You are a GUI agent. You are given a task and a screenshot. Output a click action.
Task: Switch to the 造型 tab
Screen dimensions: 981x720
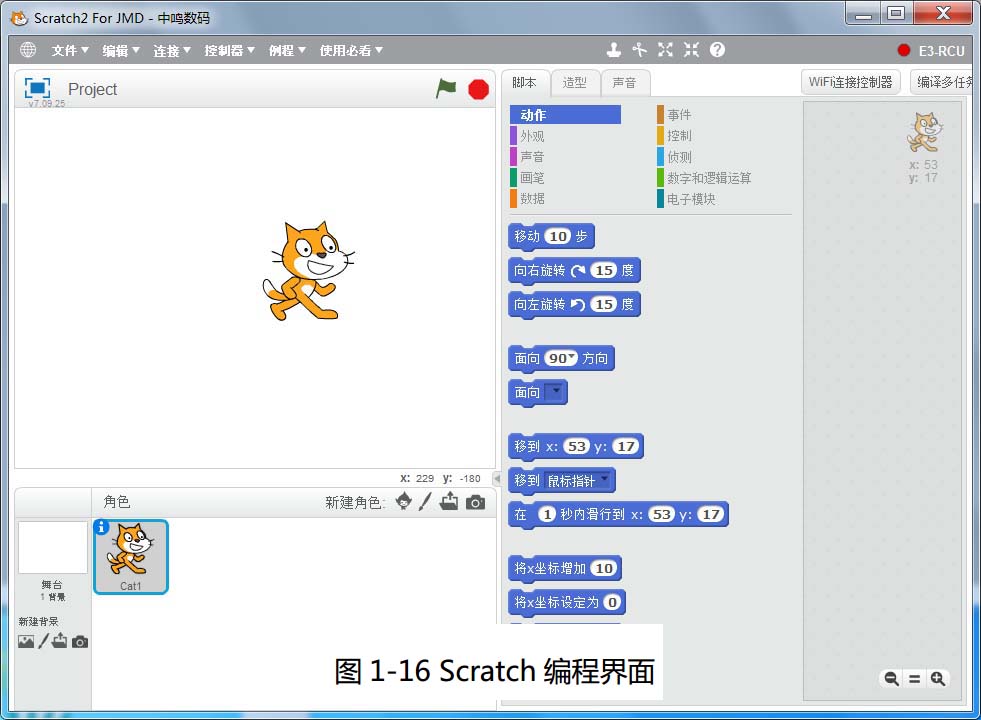coord(575,83)
